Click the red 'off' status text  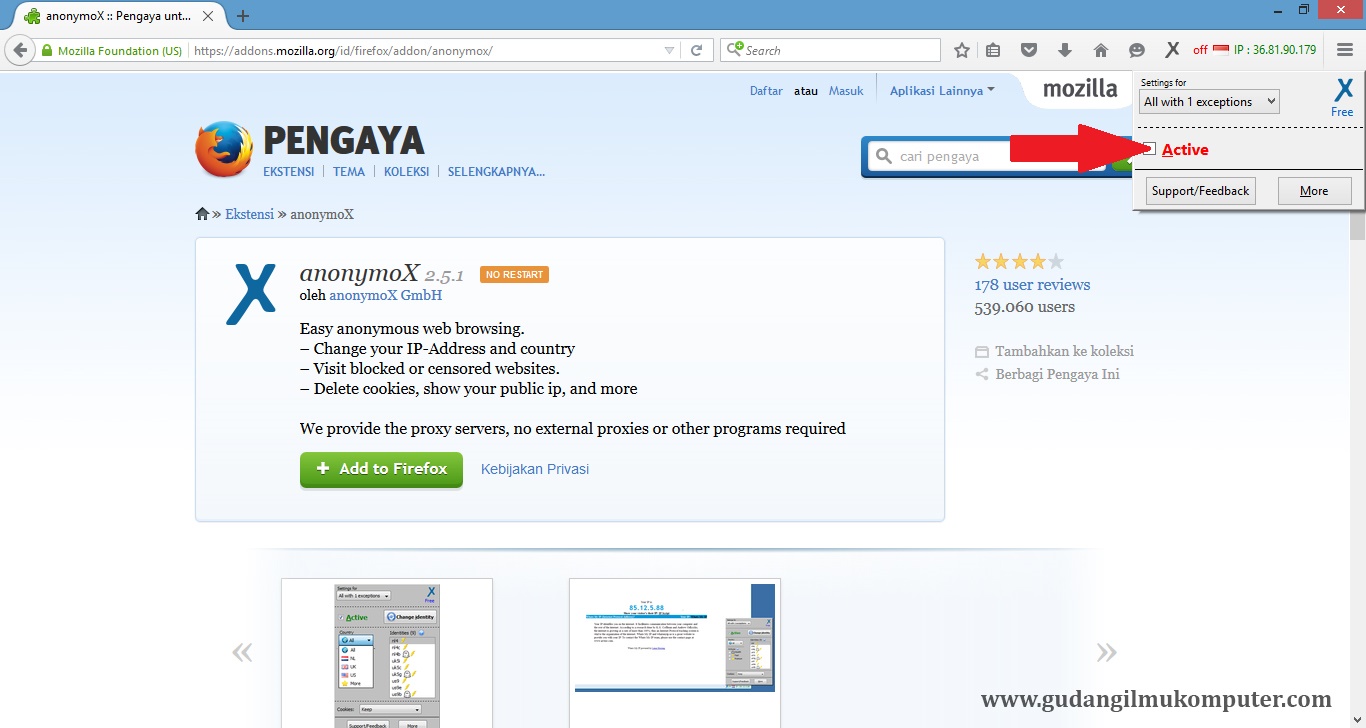tap(1200, 50)
